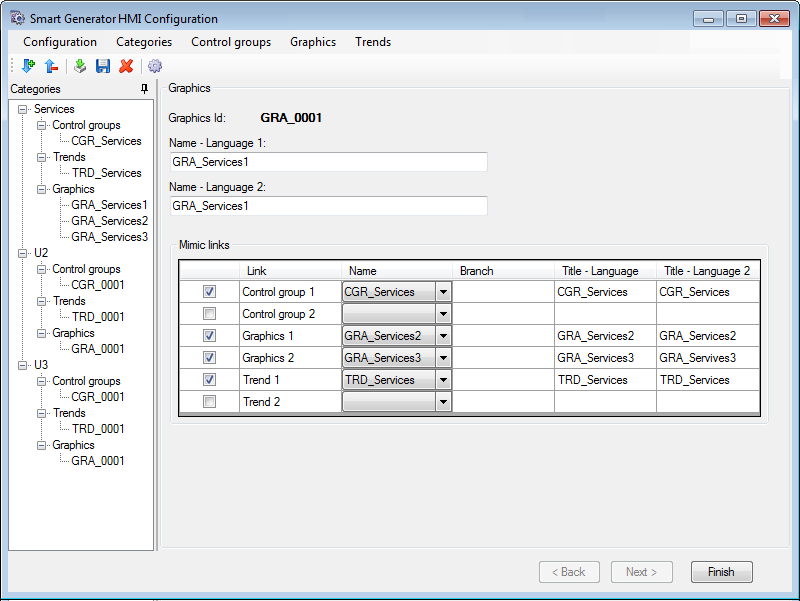
Task: Pin the Categories panel with pushpin icon
Action: tap(145, 89)
